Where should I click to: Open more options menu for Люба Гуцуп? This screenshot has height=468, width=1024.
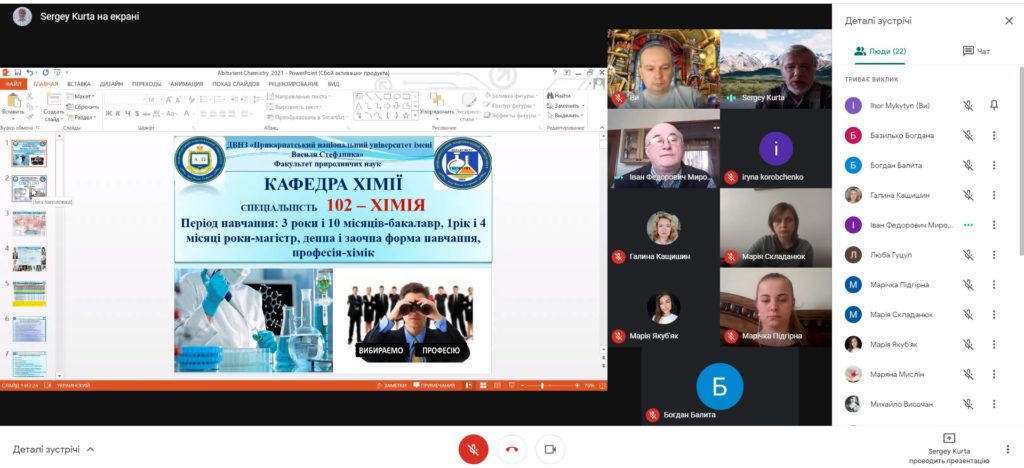(x=994, y=255)
